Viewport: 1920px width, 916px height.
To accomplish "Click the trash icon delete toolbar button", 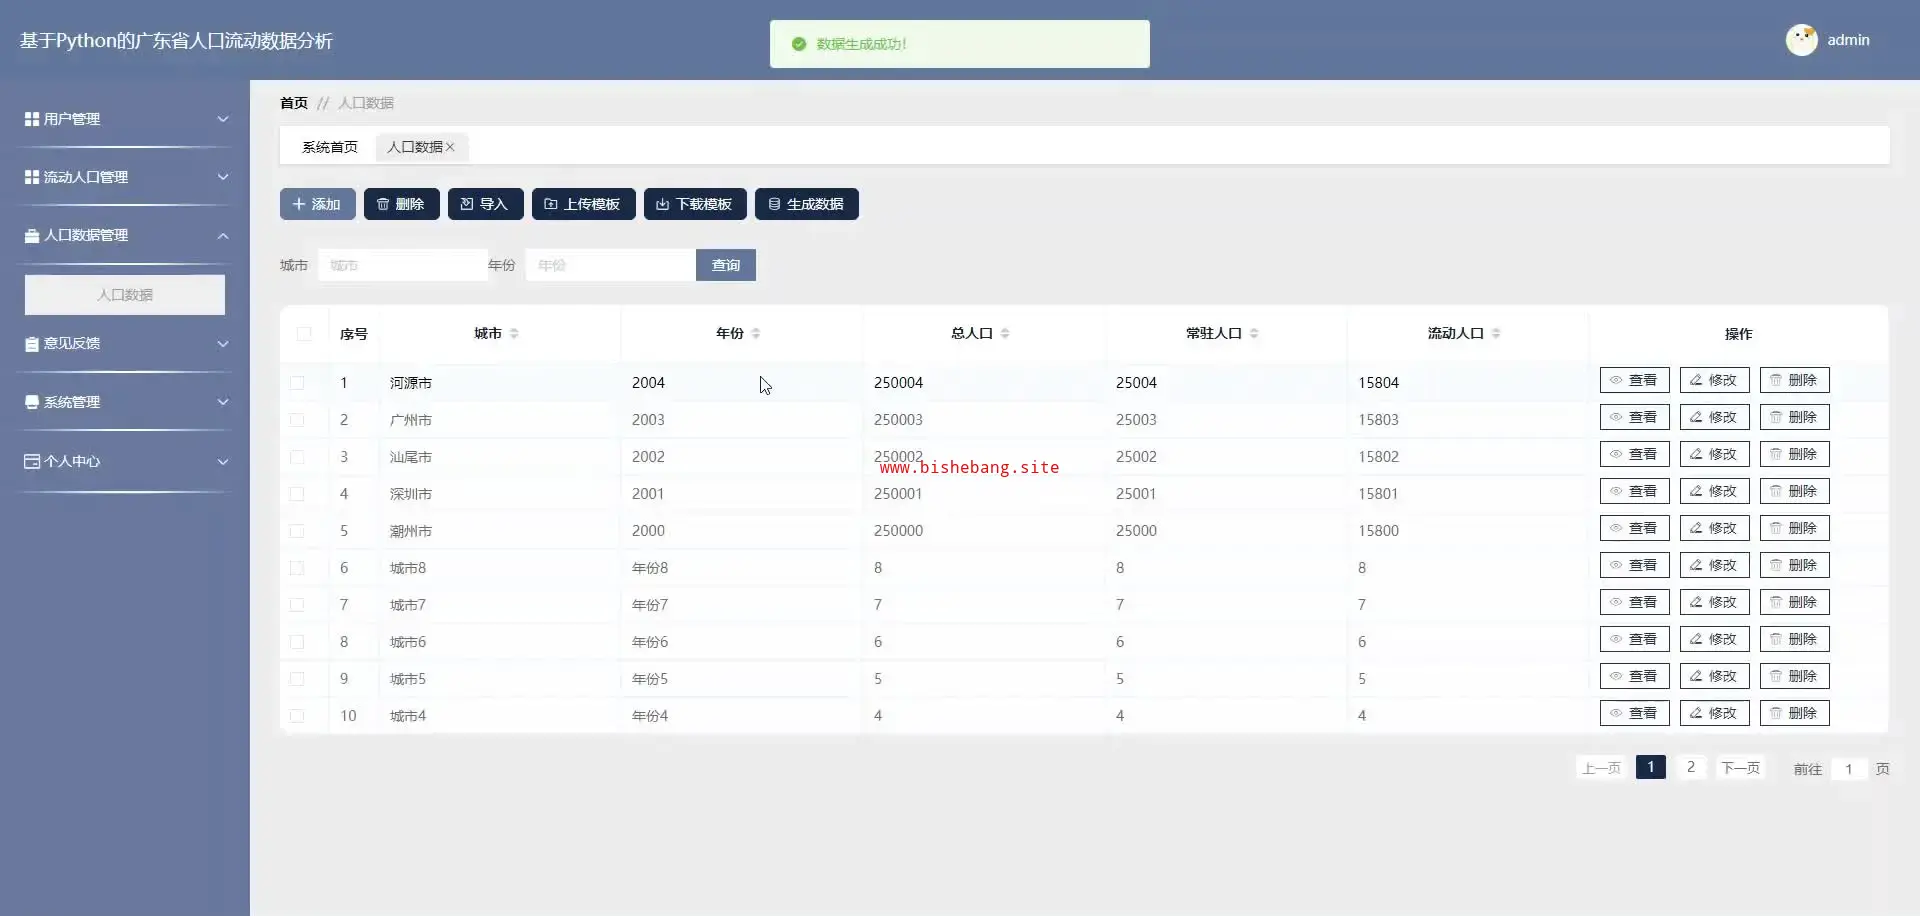I will [401, 204].
